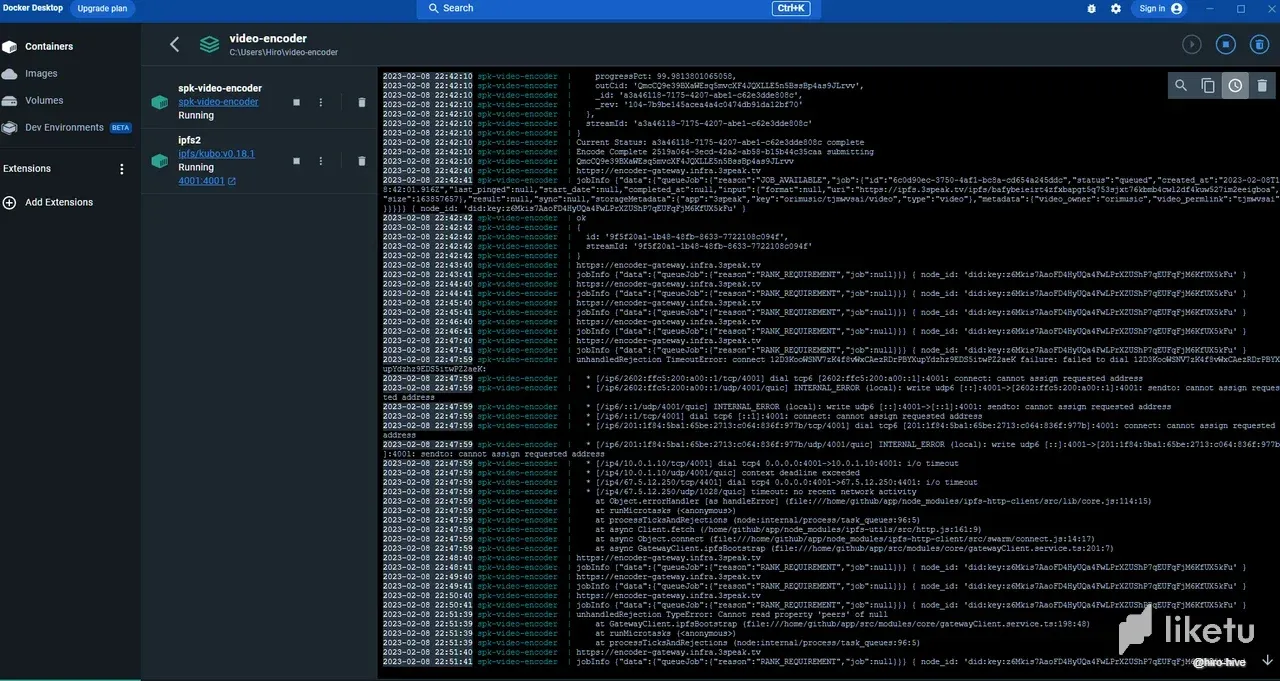1280x681 pixels.
Task: Click the spk-video-encoder container cube icon
Action: 158,102
